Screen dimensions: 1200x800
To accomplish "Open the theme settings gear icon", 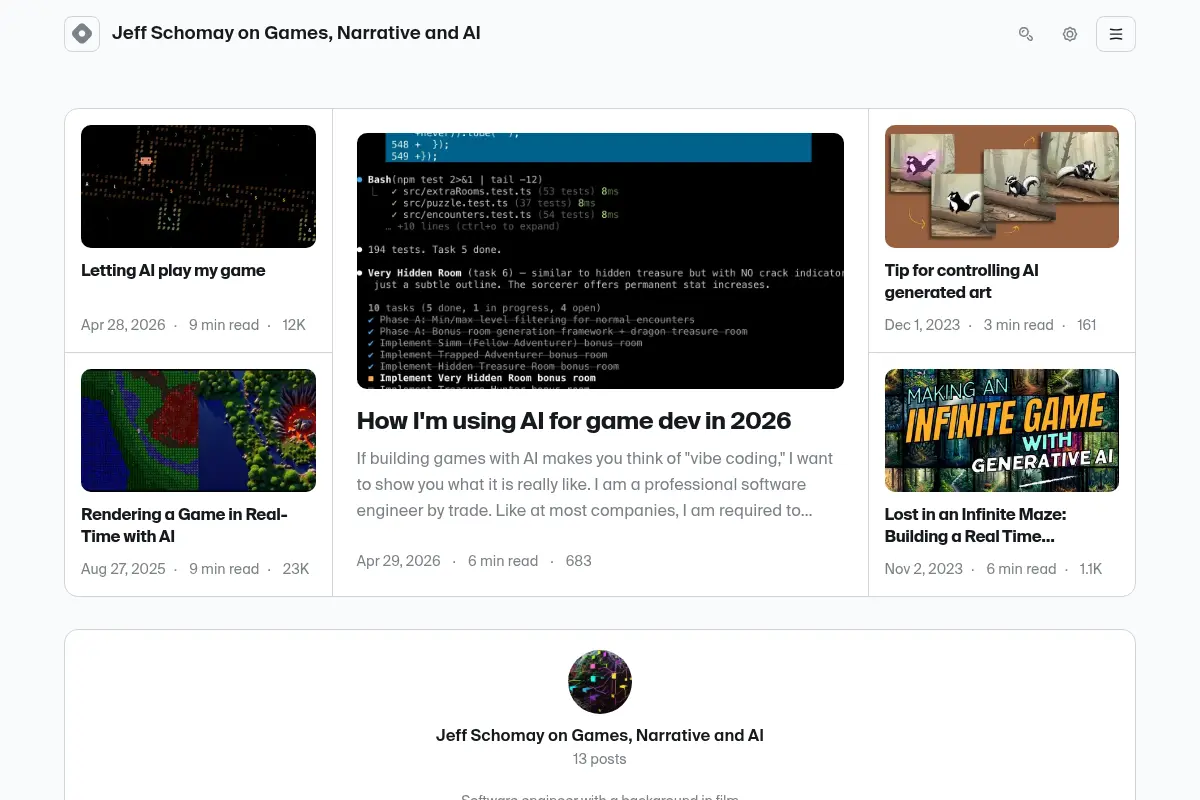I will (1070, 34).
